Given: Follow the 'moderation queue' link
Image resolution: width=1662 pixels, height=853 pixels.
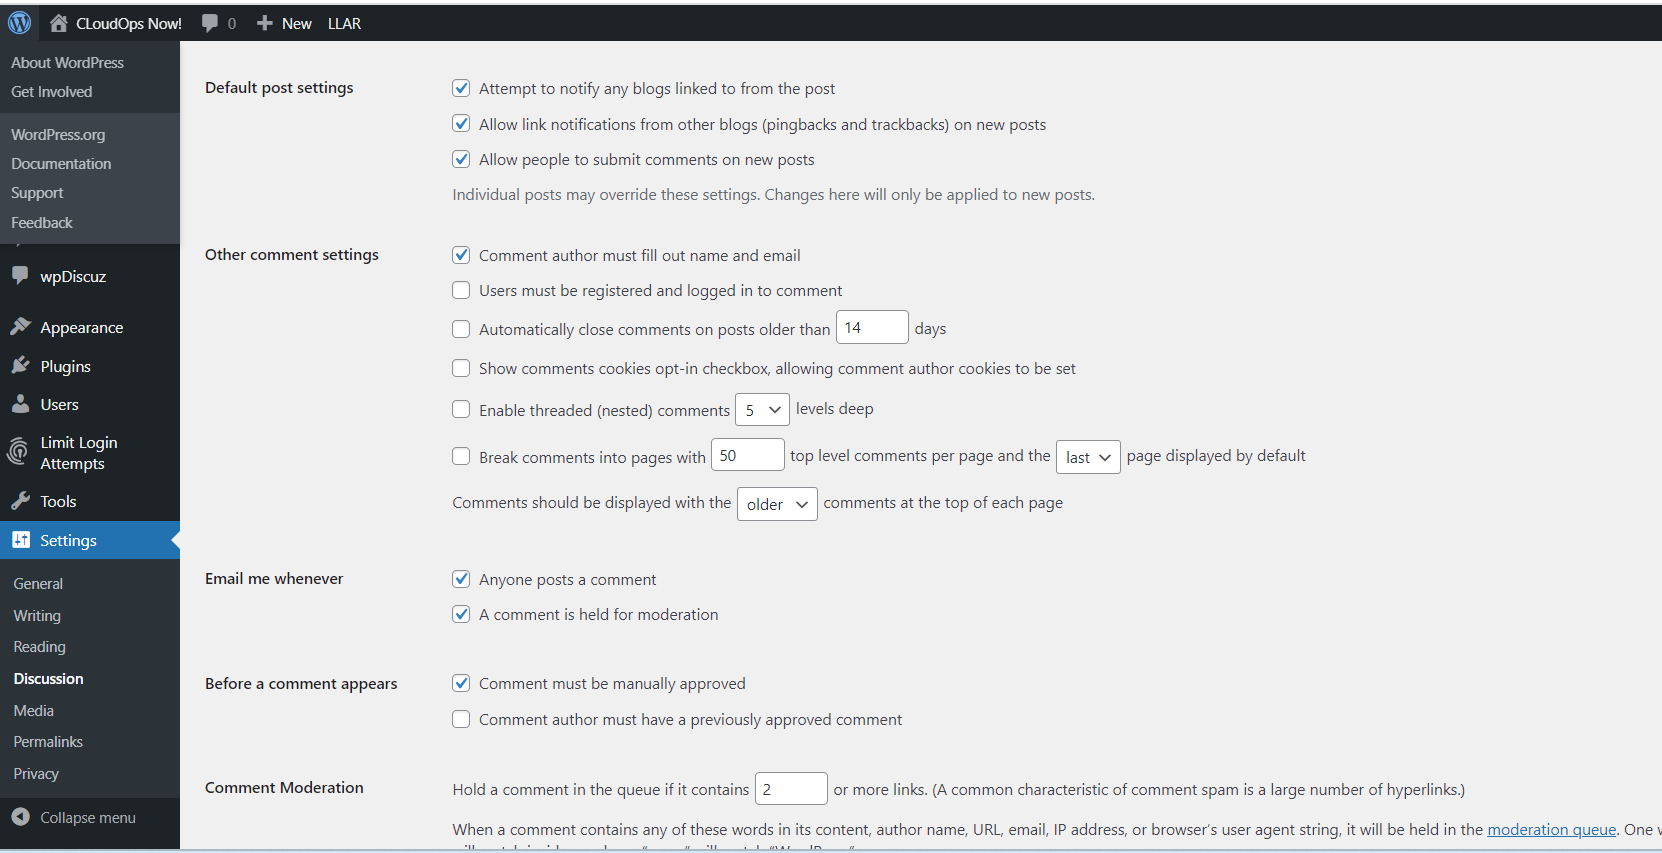Looking at the screenshot, I should click(1551, 829).
